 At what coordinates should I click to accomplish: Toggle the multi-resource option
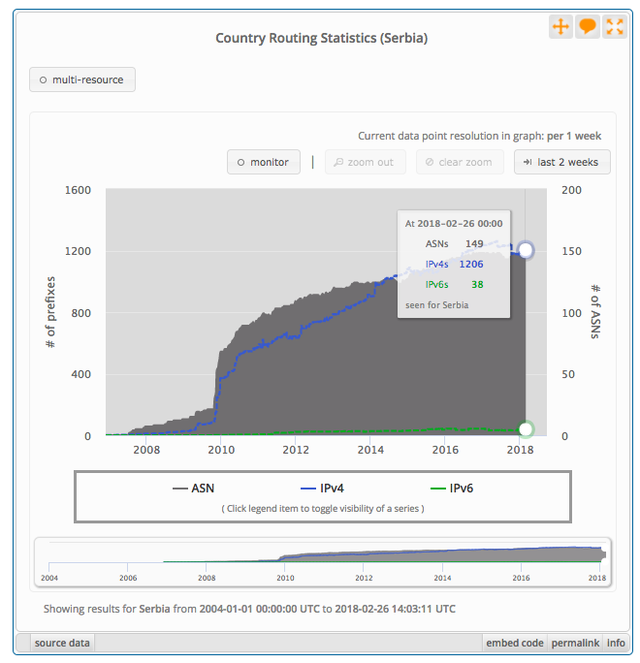pyautogui.click(x=82, y=79)
